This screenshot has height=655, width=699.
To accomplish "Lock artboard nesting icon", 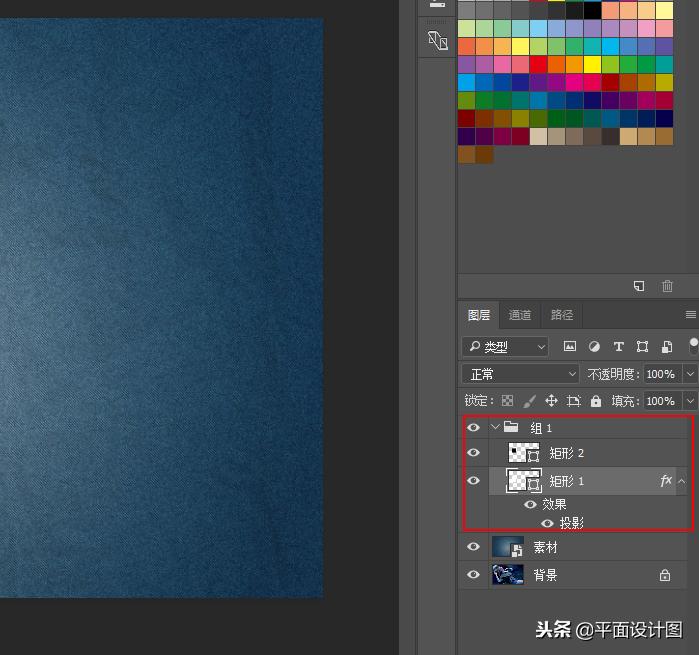I will pos(574,401).
